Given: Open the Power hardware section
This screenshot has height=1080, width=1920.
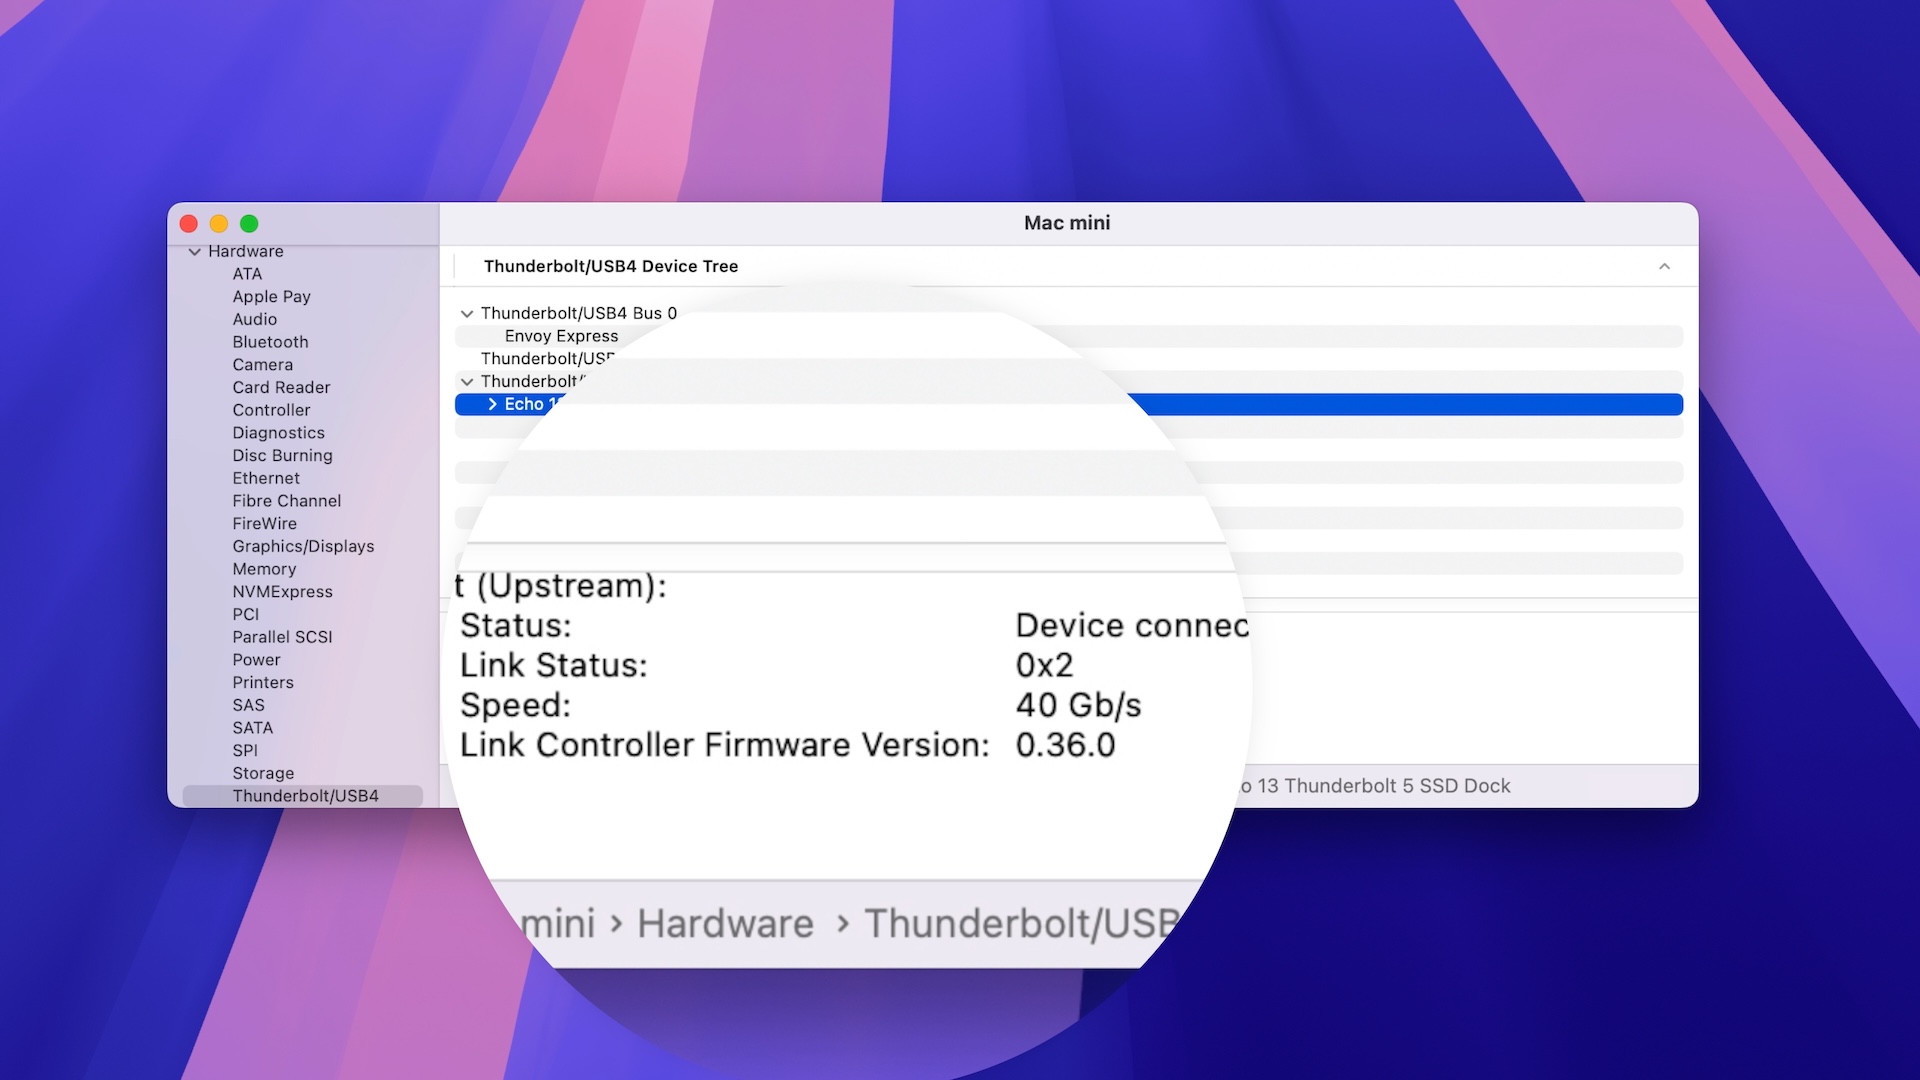Looking at the screenshot, I should pyautogui.click(x=256, y=660).
